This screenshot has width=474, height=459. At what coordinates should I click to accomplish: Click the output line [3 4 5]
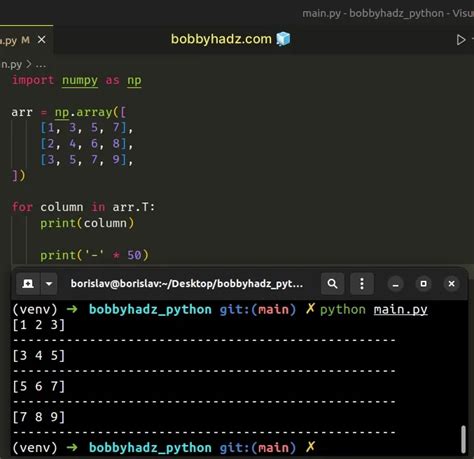[x=39, y=356]
